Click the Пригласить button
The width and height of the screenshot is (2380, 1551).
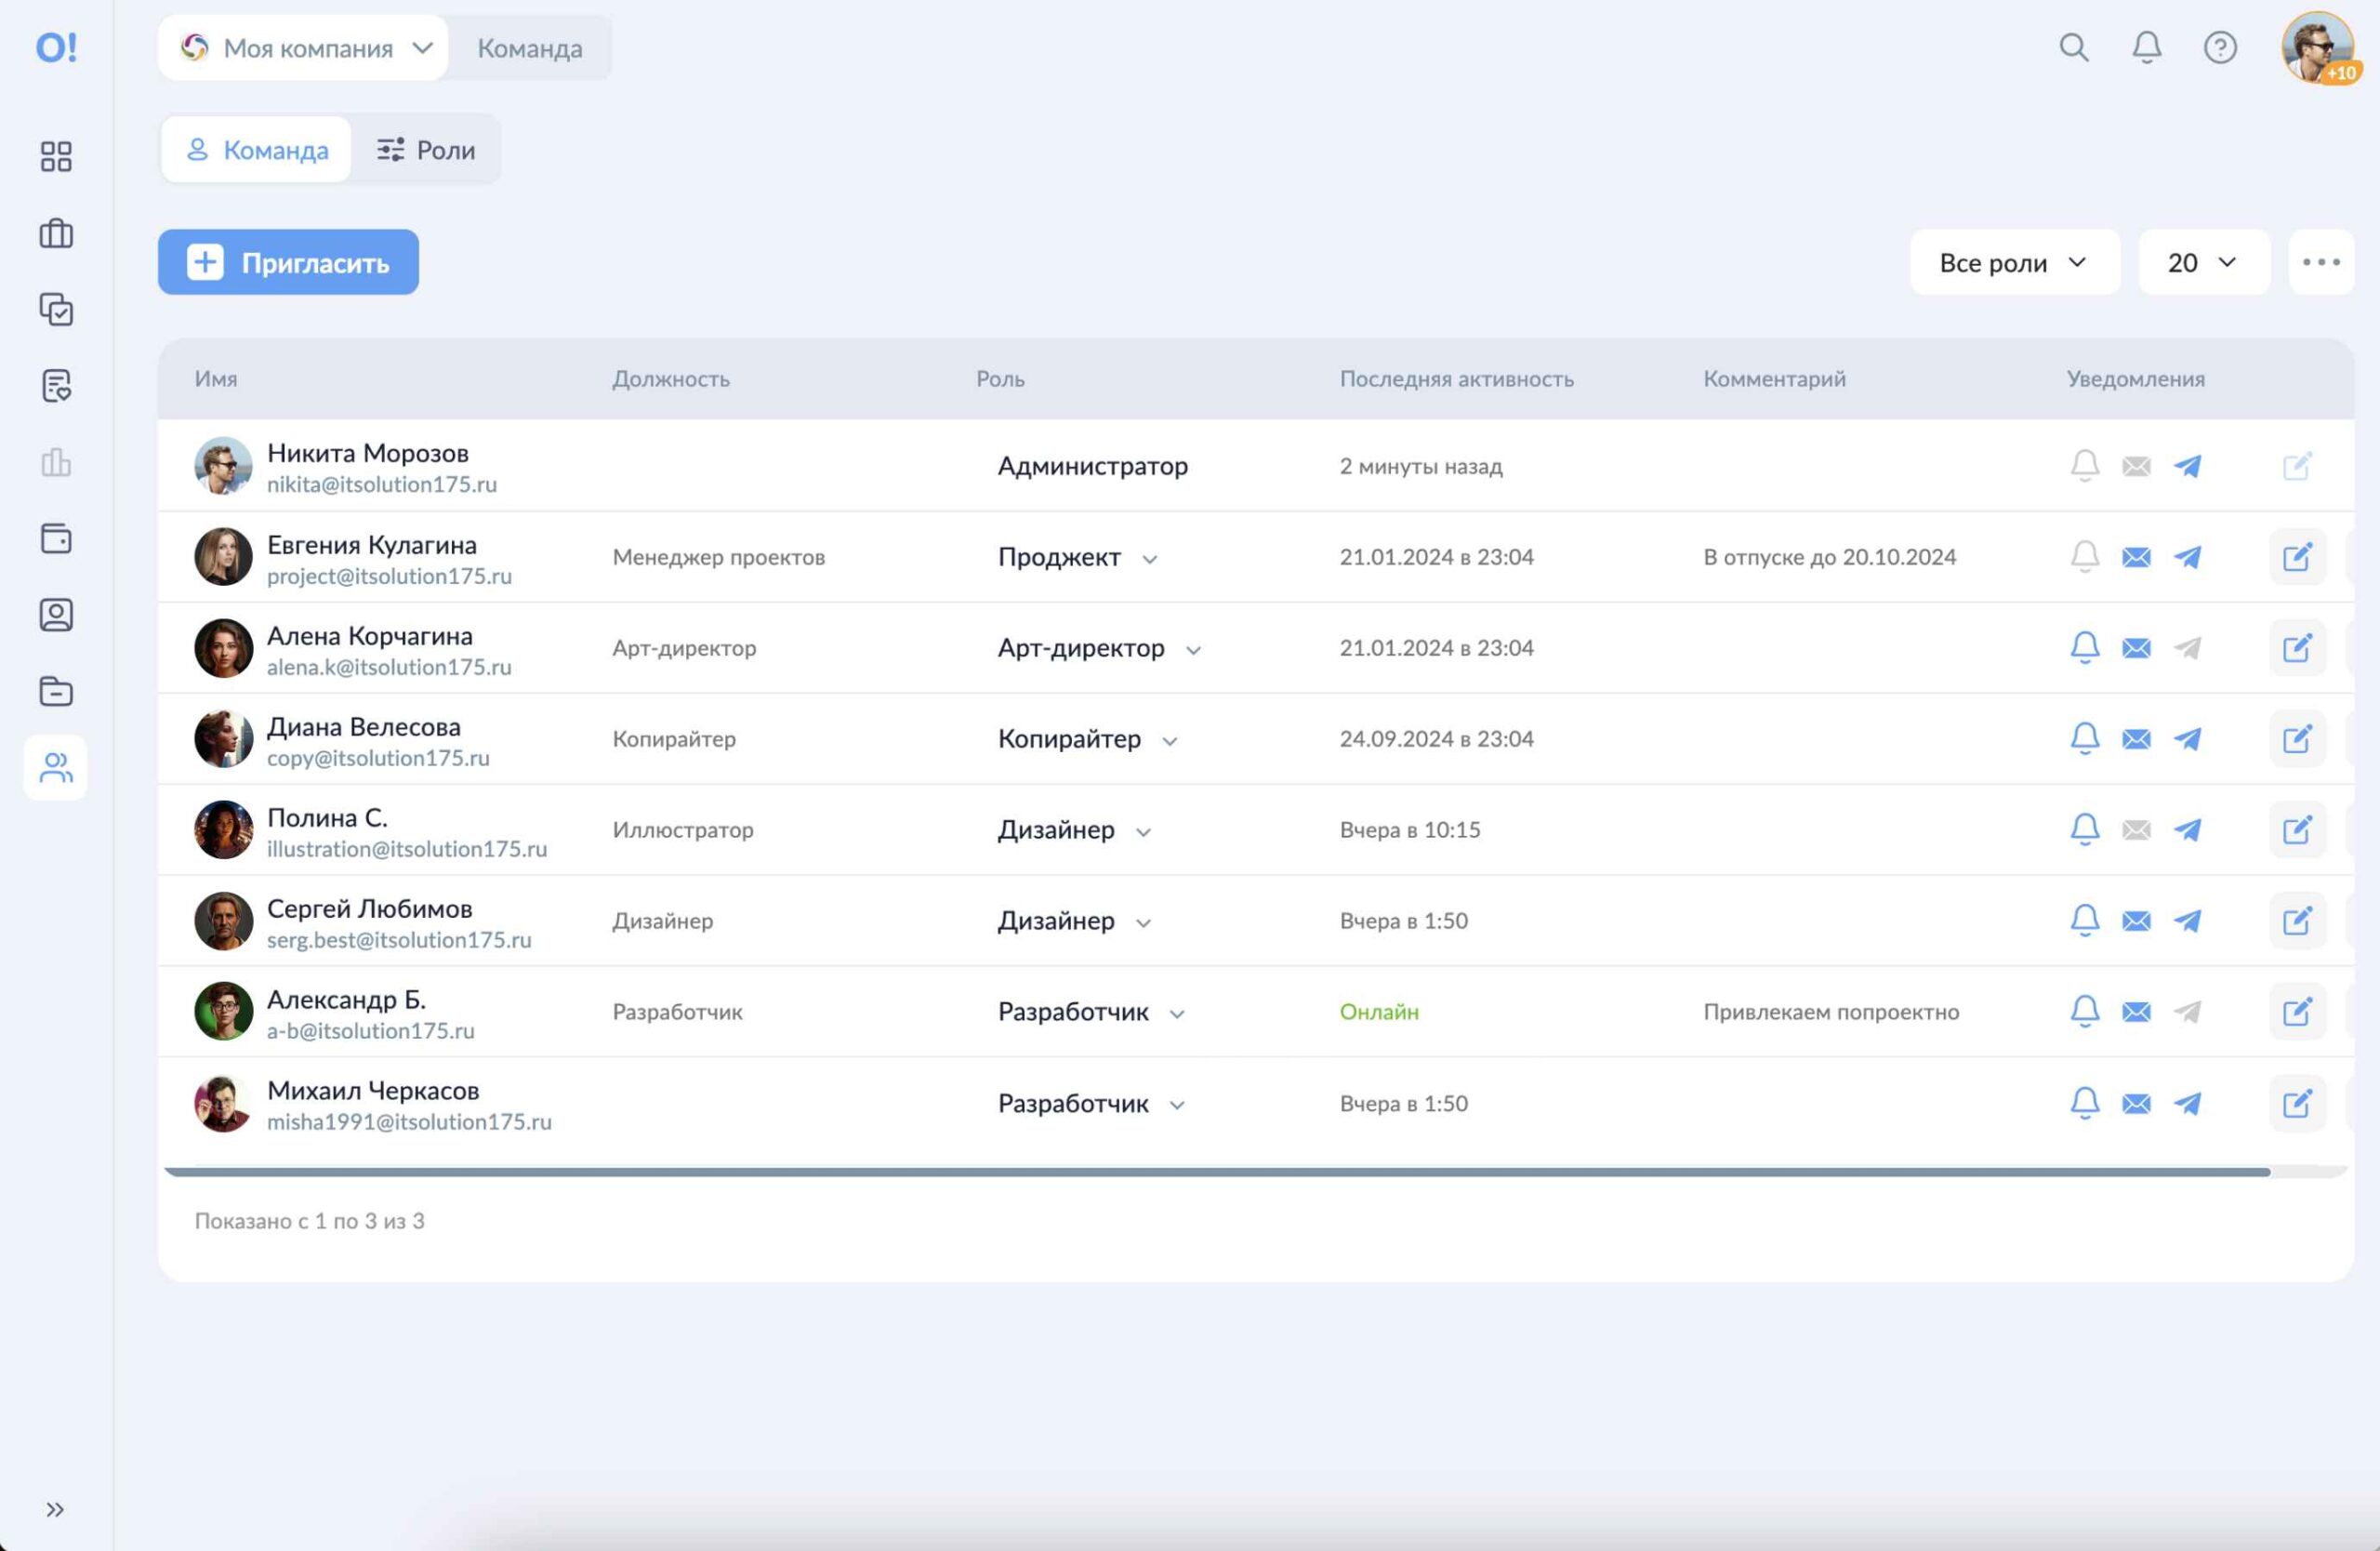(288, 262)
